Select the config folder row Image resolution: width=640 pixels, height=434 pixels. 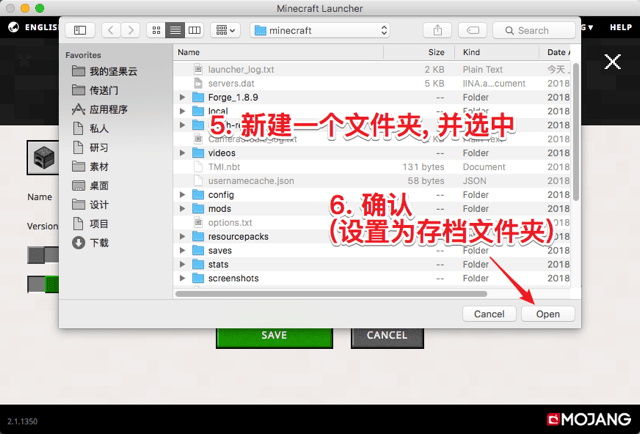coord(373,195)
